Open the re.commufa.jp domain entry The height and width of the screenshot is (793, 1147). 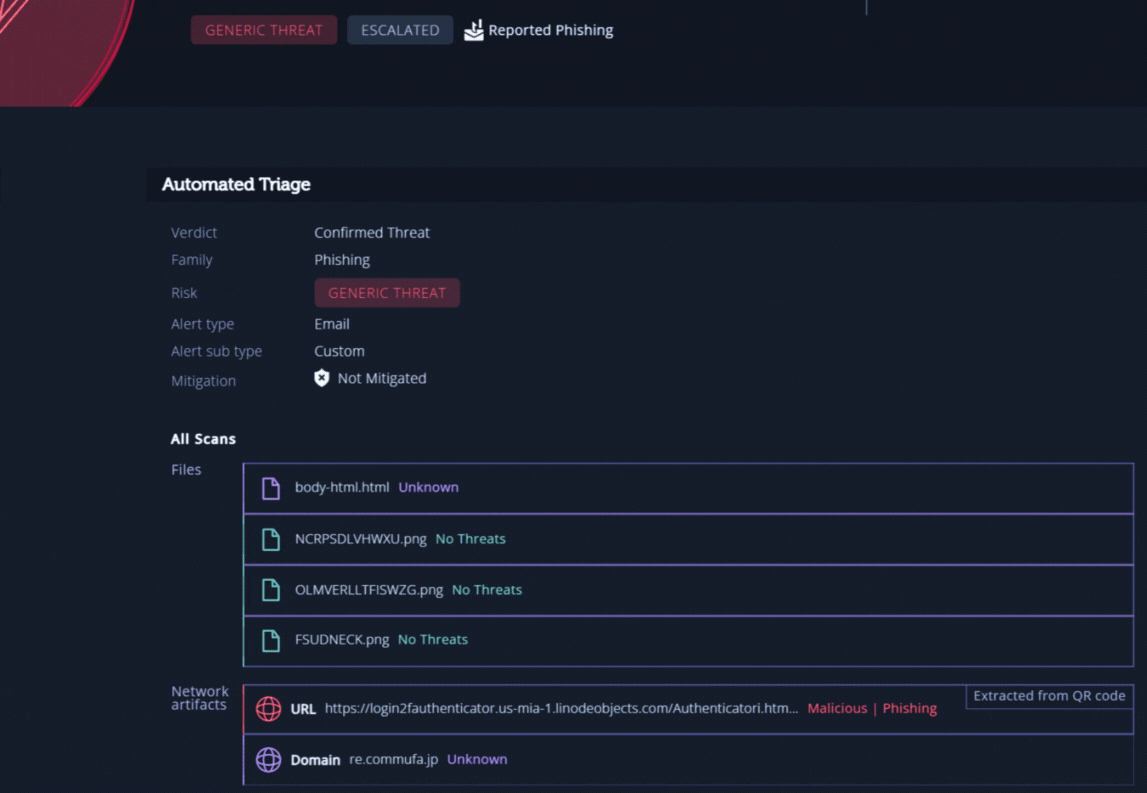point(393,760)
